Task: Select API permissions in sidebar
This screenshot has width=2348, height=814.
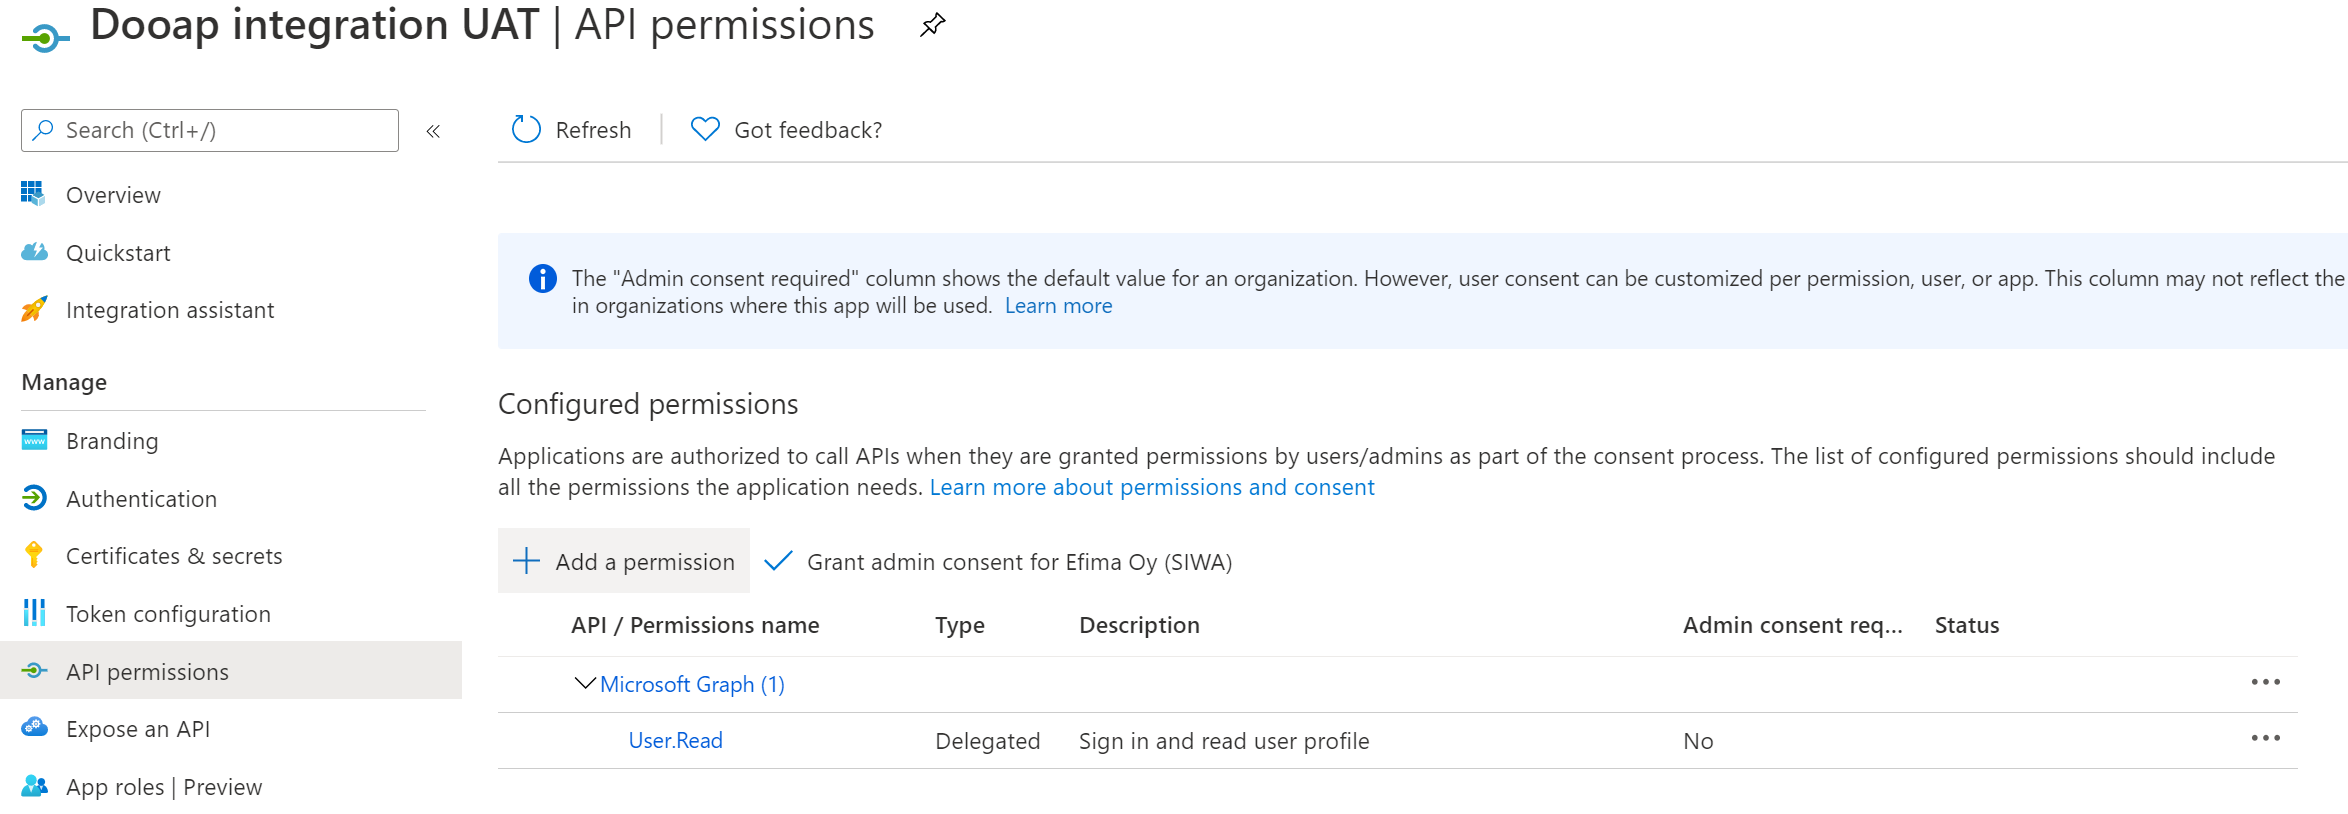Action: (231, 672)
